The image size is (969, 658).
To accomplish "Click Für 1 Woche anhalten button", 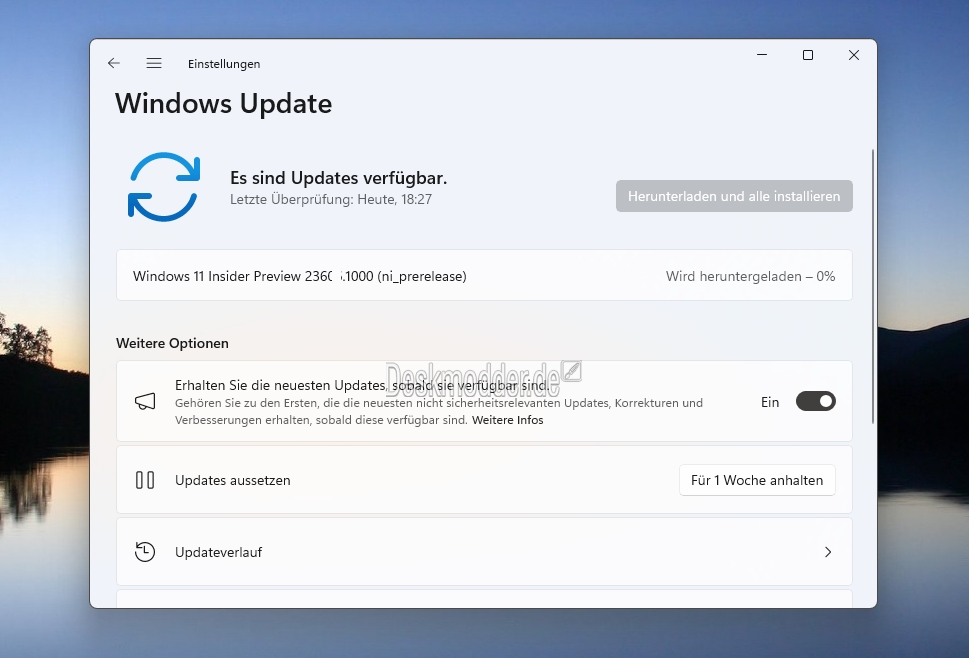I will (757, 480).
